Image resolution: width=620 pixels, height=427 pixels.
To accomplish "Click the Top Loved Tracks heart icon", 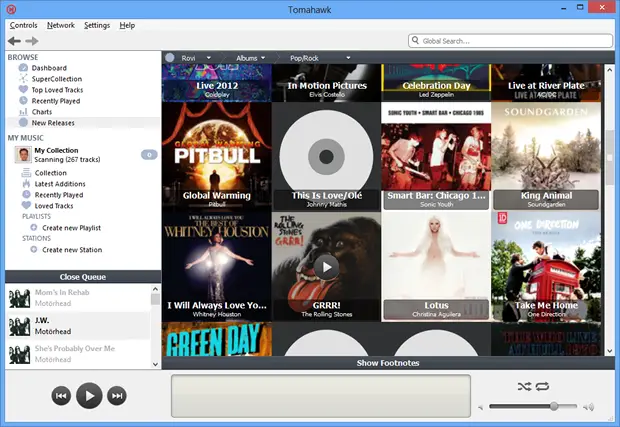I will 23,90.
